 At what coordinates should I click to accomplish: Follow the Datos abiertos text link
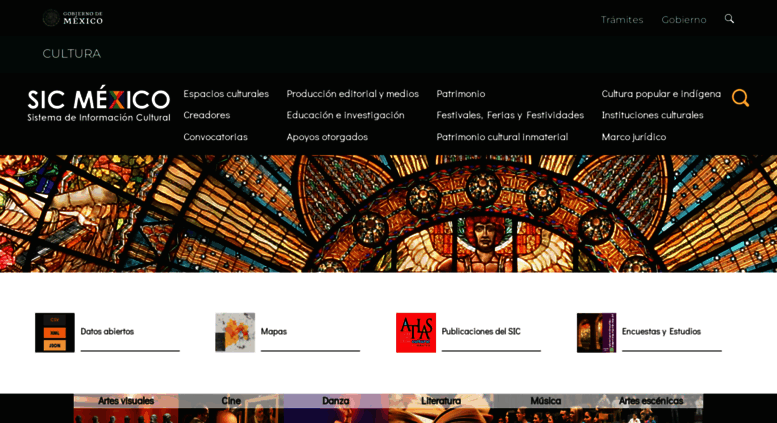[x=107, y=331]
